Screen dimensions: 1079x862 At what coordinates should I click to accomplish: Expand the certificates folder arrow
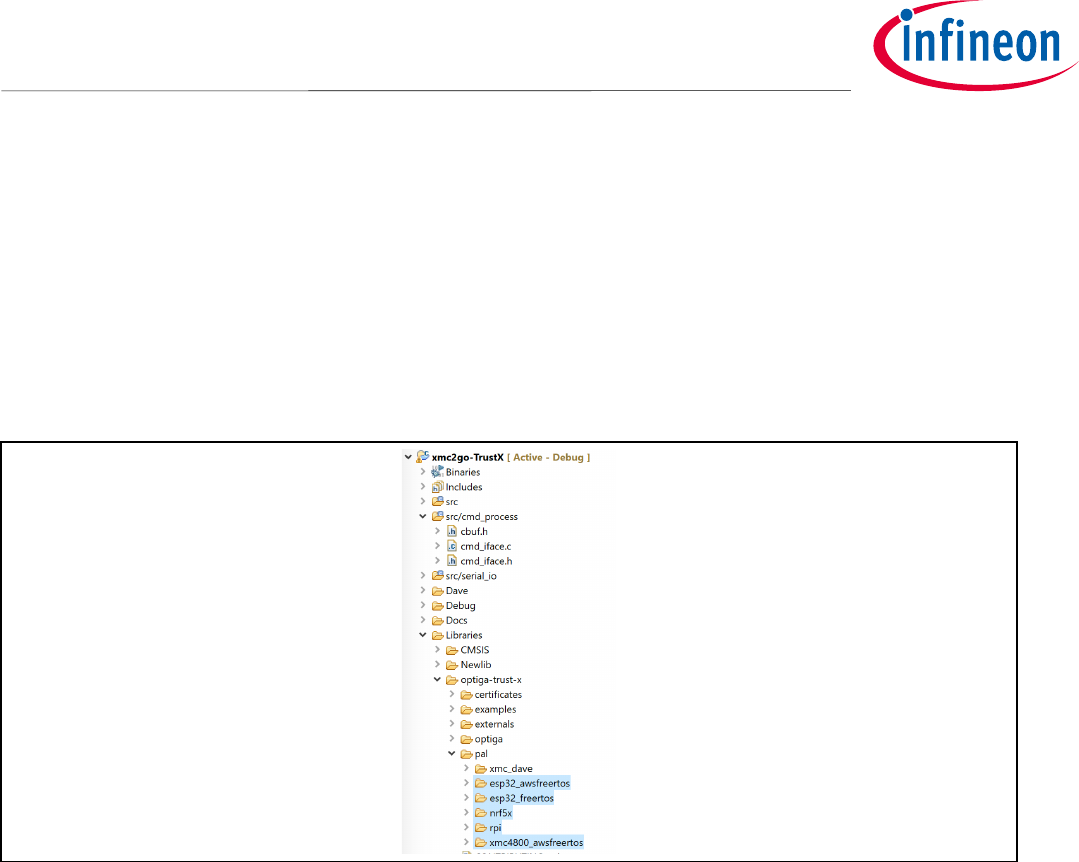[451, 694]
